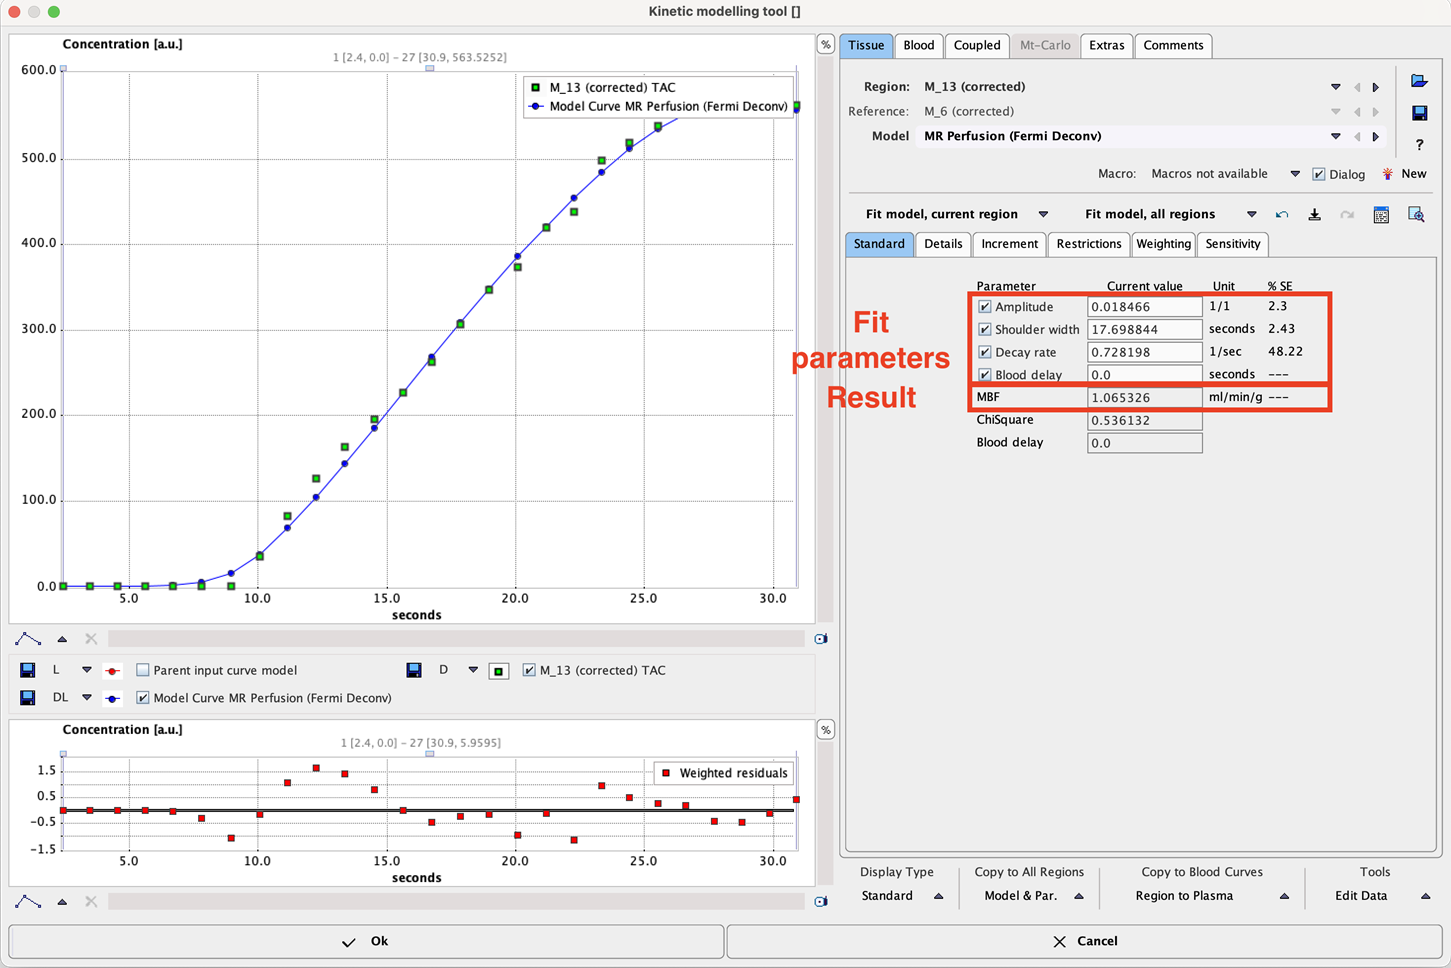Screen dimensions: 1451x968
Task: Click the Cancel button
Action: point(1084,941)
